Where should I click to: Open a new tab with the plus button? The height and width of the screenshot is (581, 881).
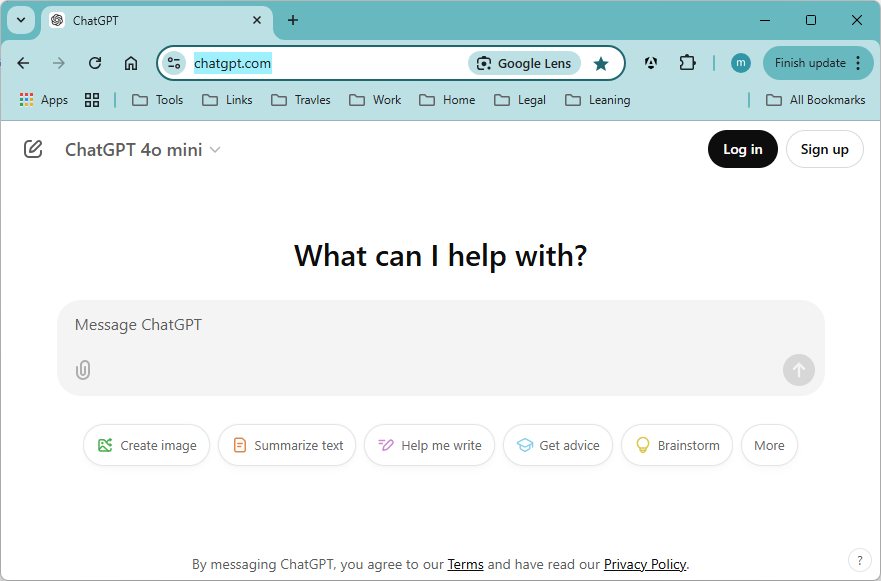293,20
